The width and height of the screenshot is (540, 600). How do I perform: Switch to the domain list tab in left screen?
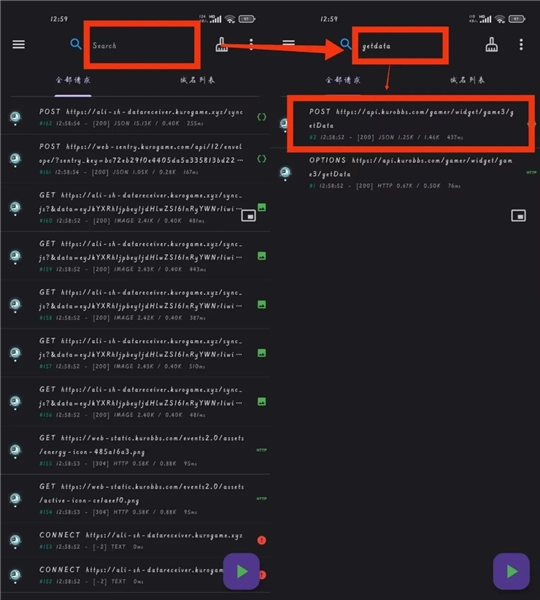coord(197,80)
